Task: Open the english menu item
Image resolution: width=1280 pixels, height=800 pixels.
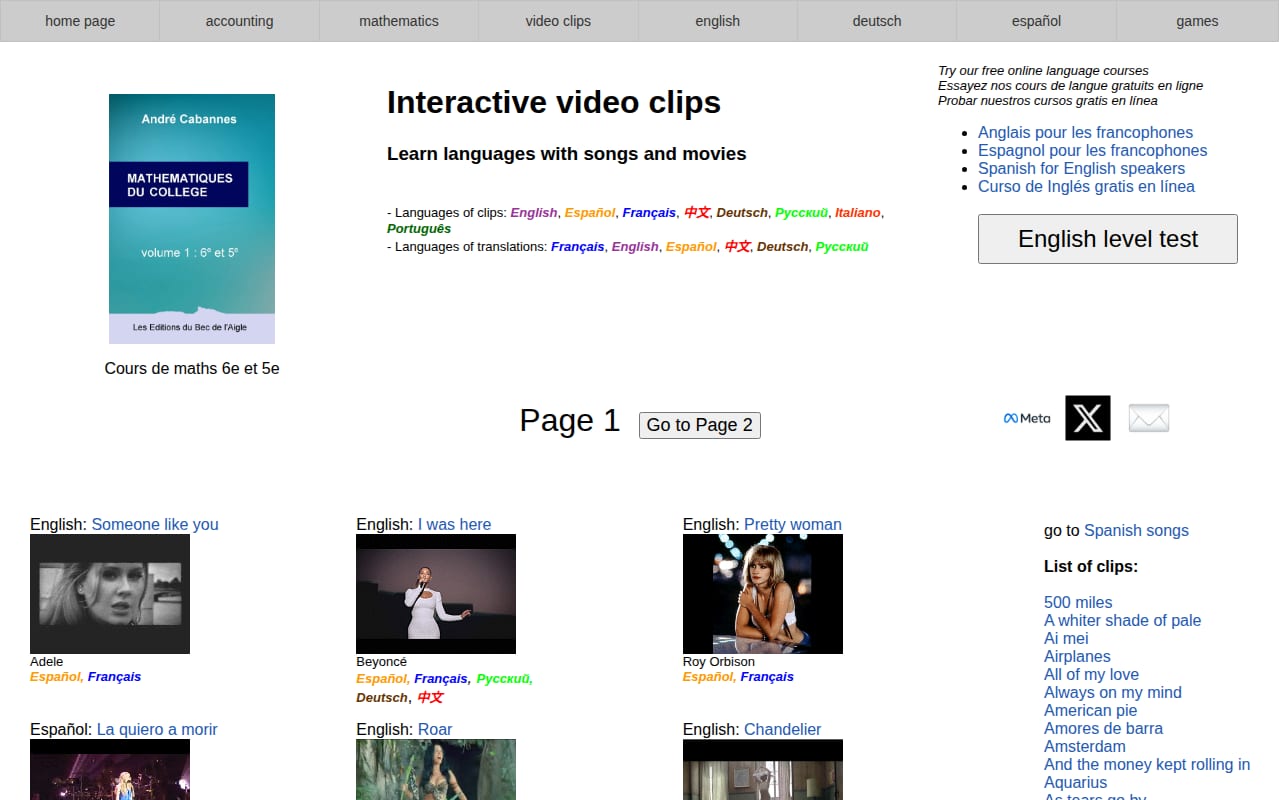Action: pyautogui.click(x=718, y=21)
